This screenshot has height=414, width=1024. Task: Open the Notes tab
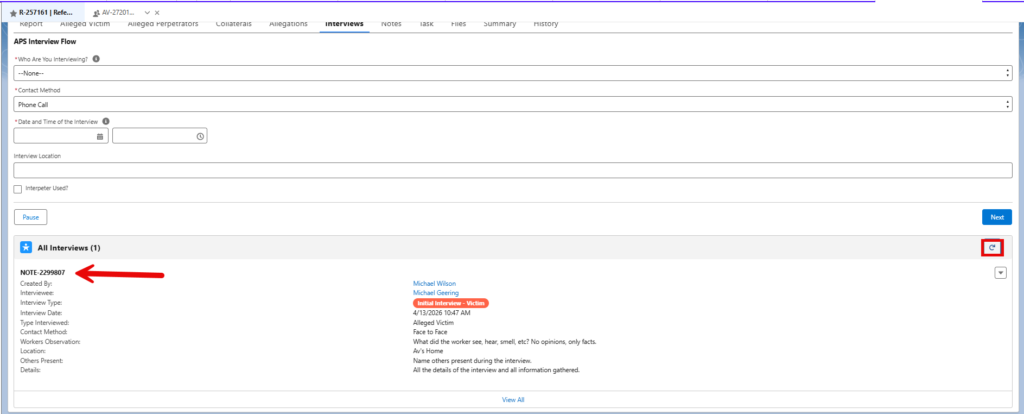[x=391, y=24]
